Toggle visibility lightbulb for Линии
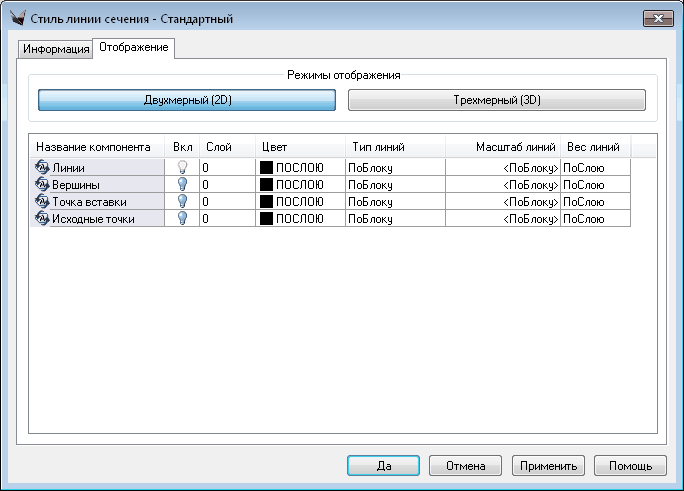The width and height of the screenshot is (684, 491). pos(182,168)
